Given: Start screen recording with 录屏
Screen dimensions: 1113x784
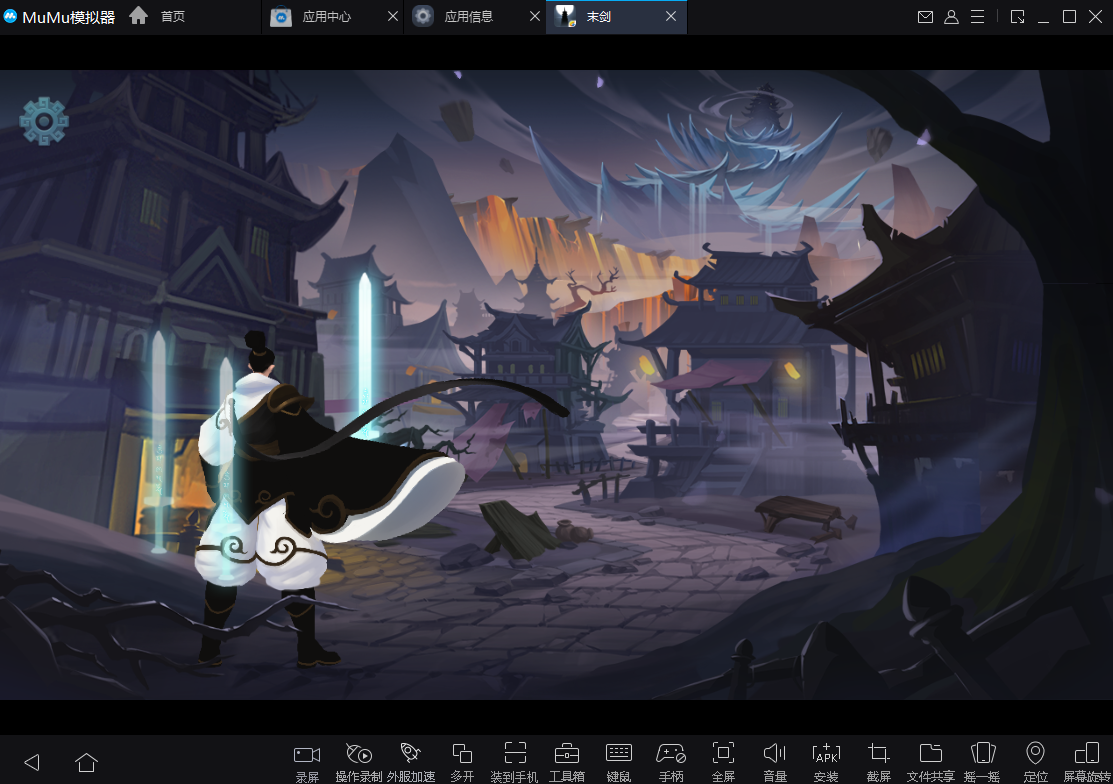Looking at the screenshot, I should (307, 763).
